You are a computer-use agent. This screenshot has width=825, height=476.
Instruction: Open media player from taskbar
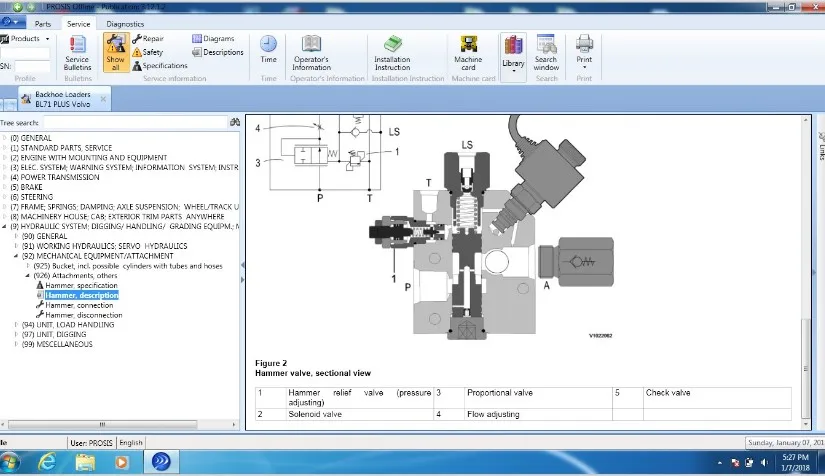(122, 462)
